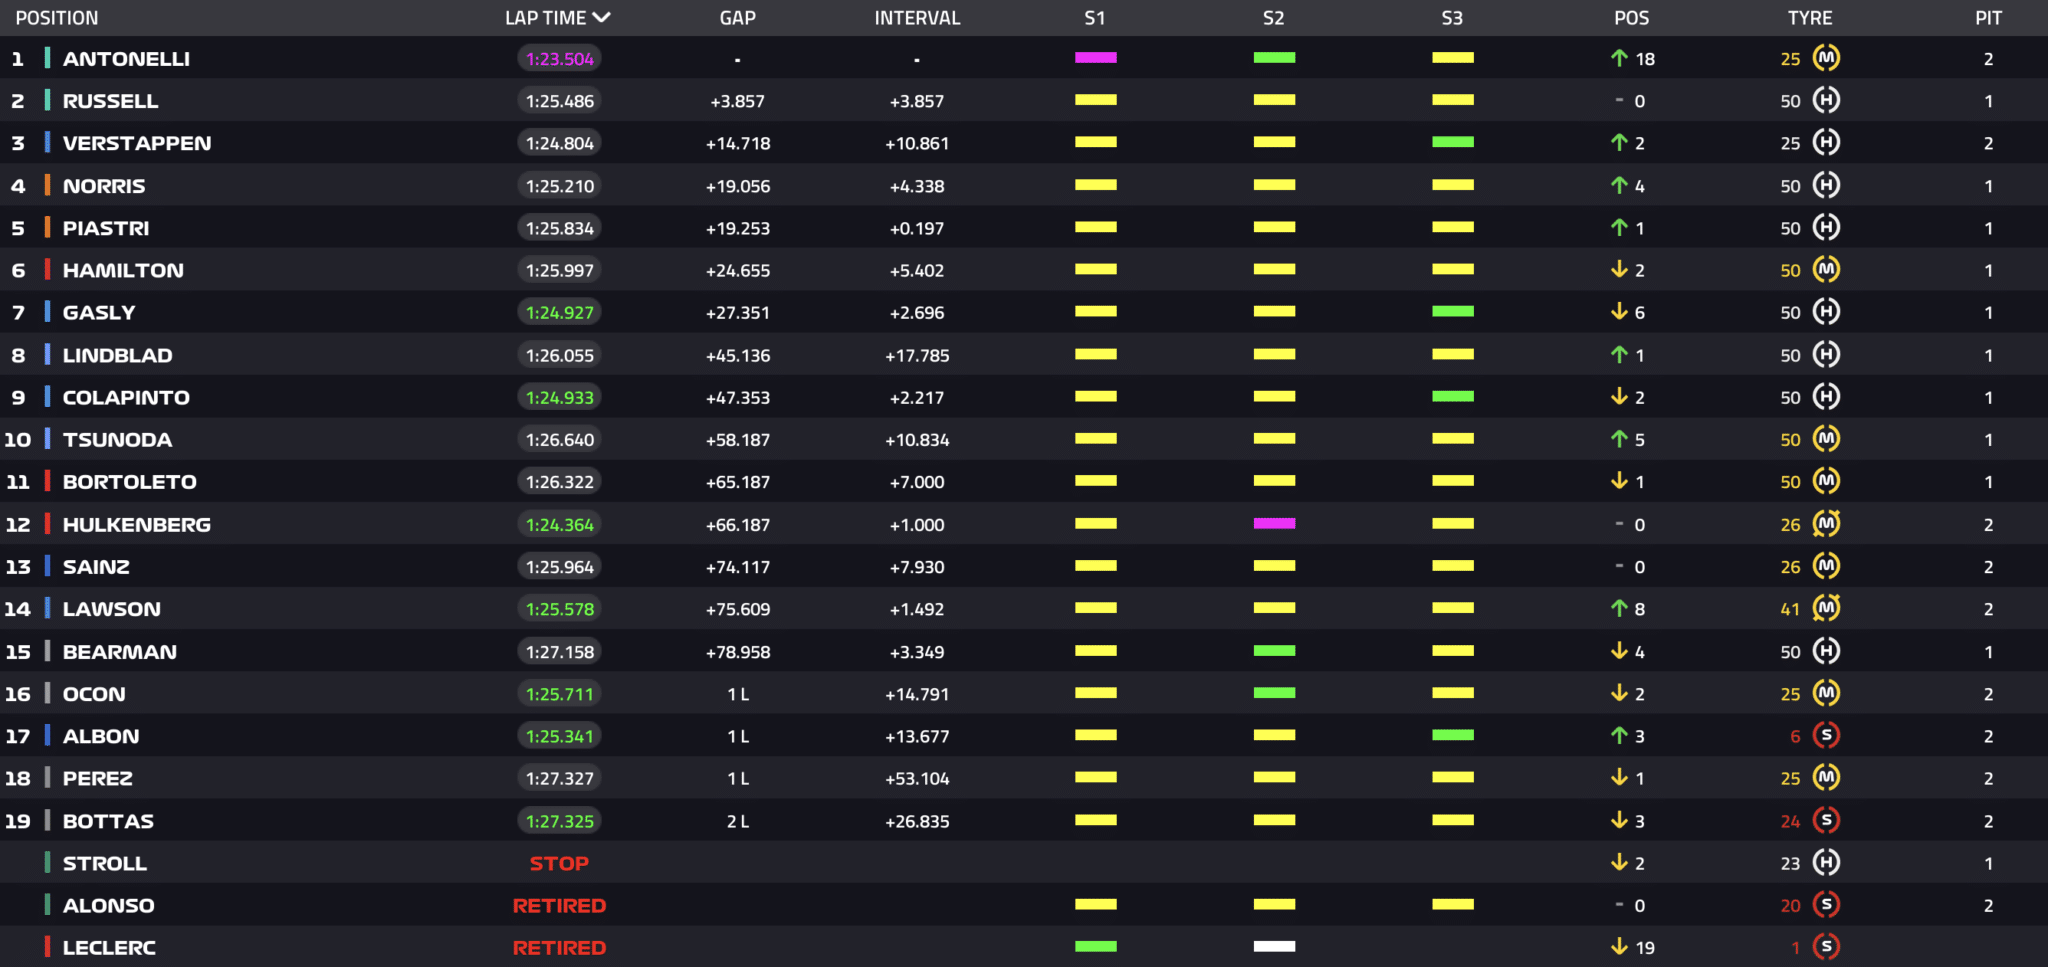The image size is (2048, 967).
Task: Click Alonso's soft tyre icon
Action: coord(1826,904)
